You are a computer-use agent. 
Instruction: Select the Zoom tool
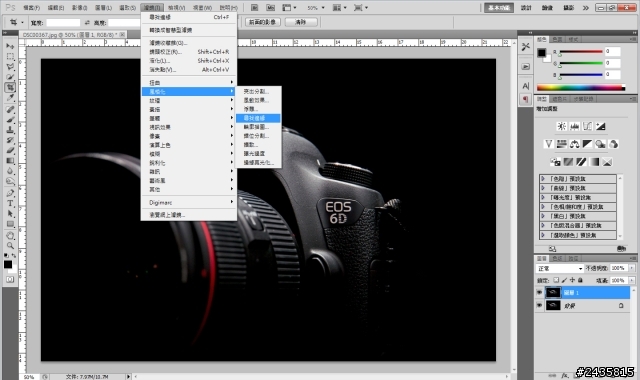[10, 246]
